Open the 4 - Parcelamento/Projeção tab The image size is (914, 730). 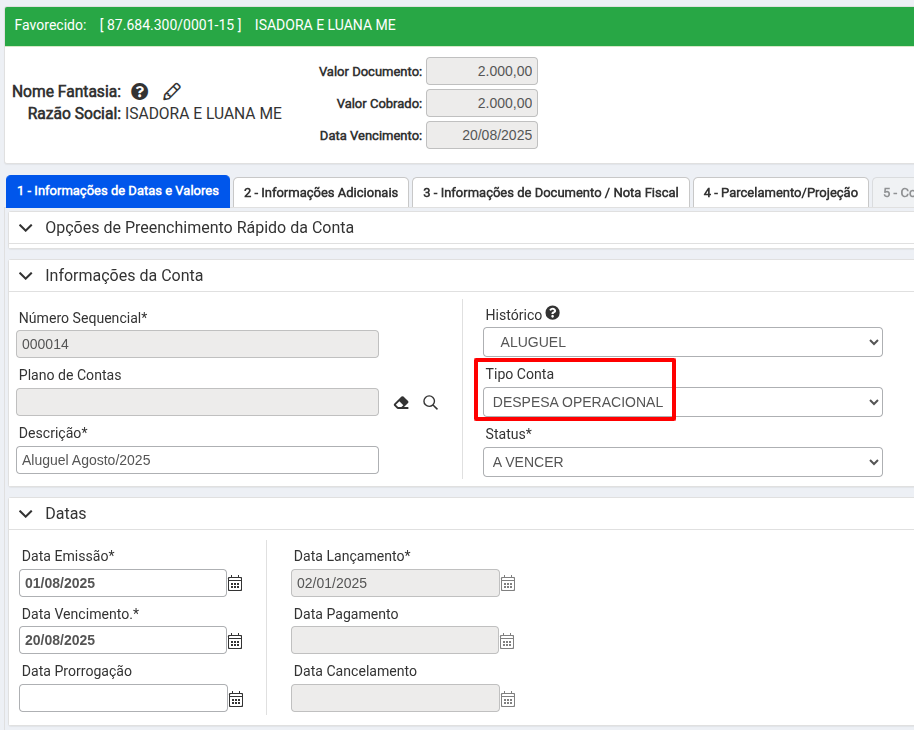coord(780,192)
